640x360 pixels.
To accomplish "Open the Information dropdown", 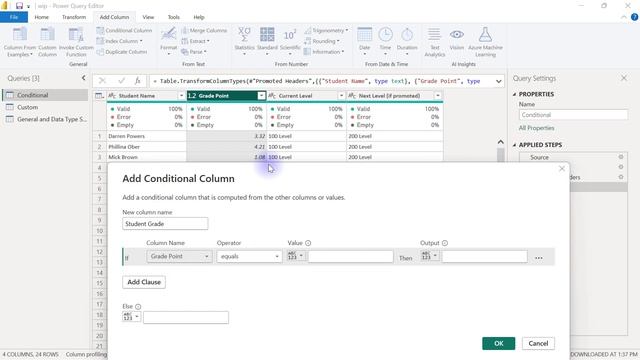I will pos(324,52).
